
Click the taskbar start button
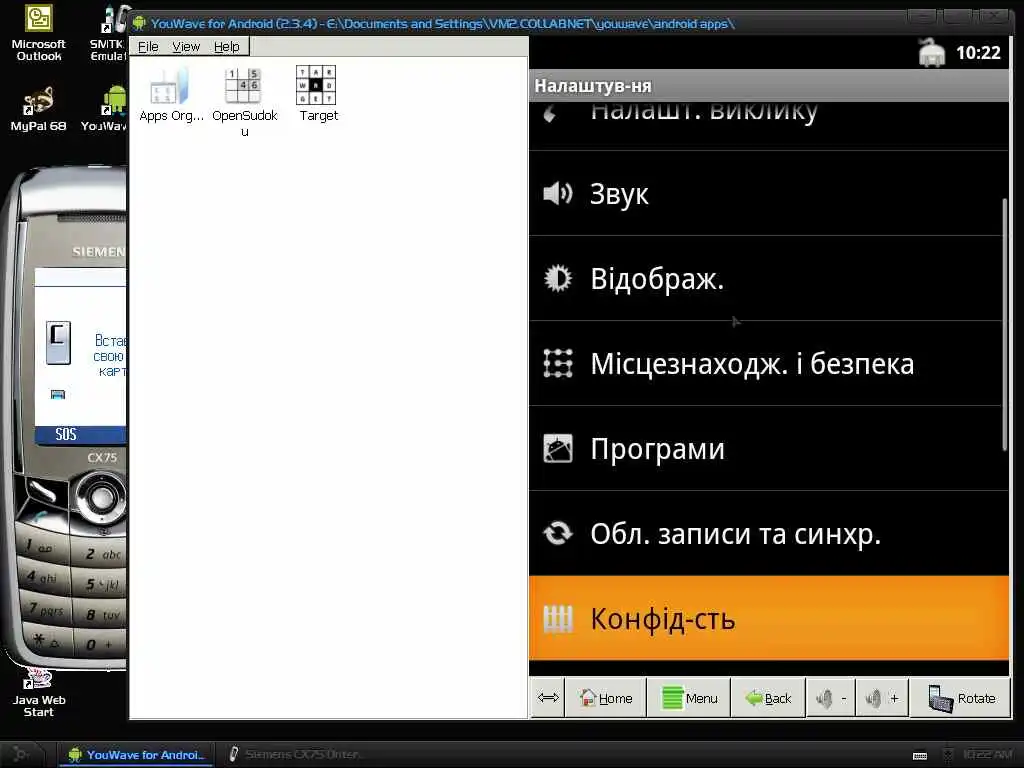pos(21,754)
